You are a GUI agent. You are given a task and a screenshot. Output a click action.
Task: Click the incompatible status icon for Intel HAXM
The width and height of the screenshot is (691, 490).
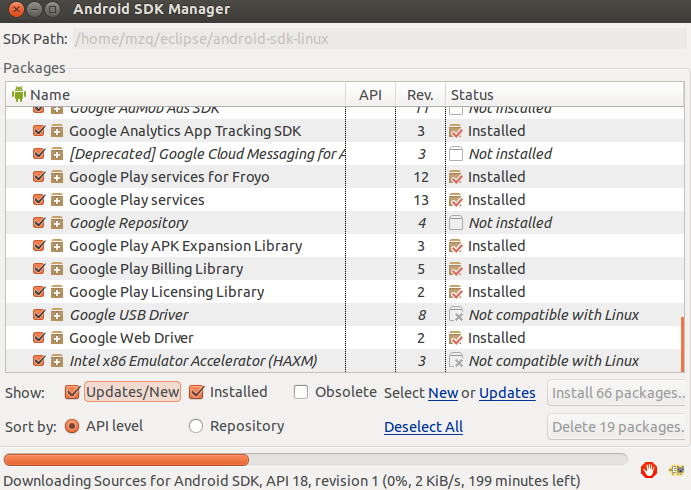(x=456, y=361)
